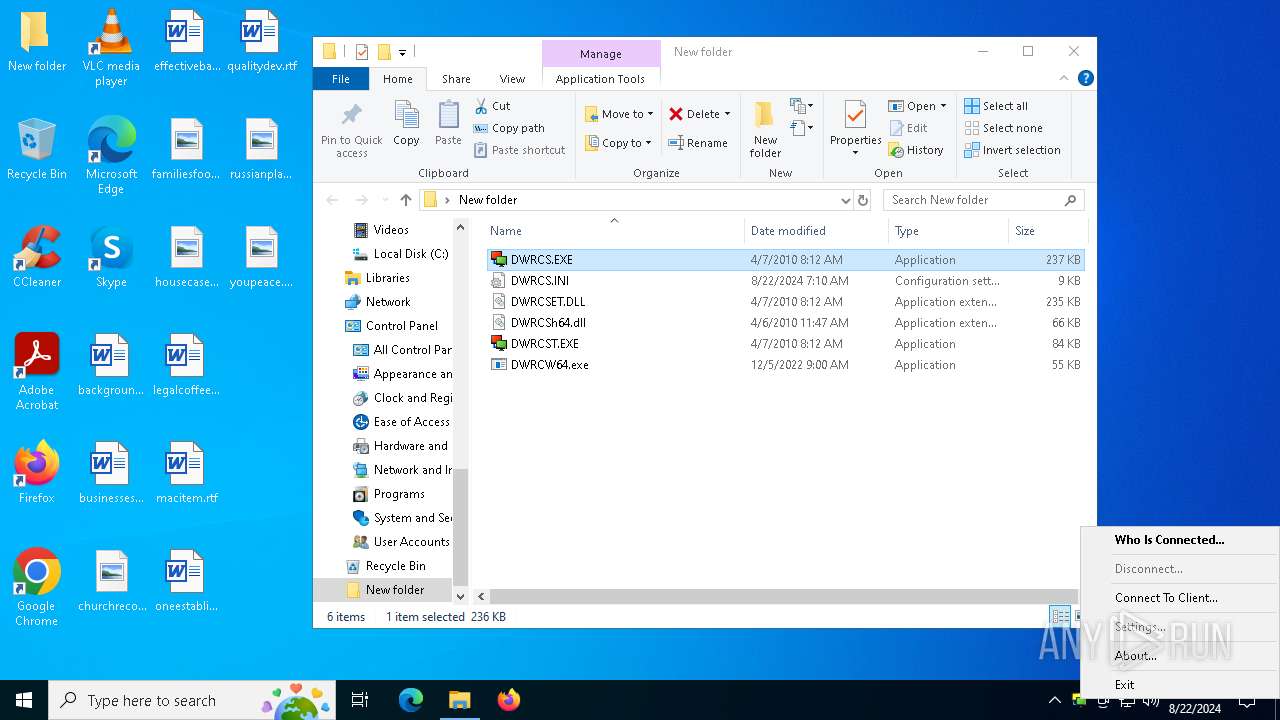The image size is (1280, 720).
Task: Click the History button
Action: click(x=916, y=150)
